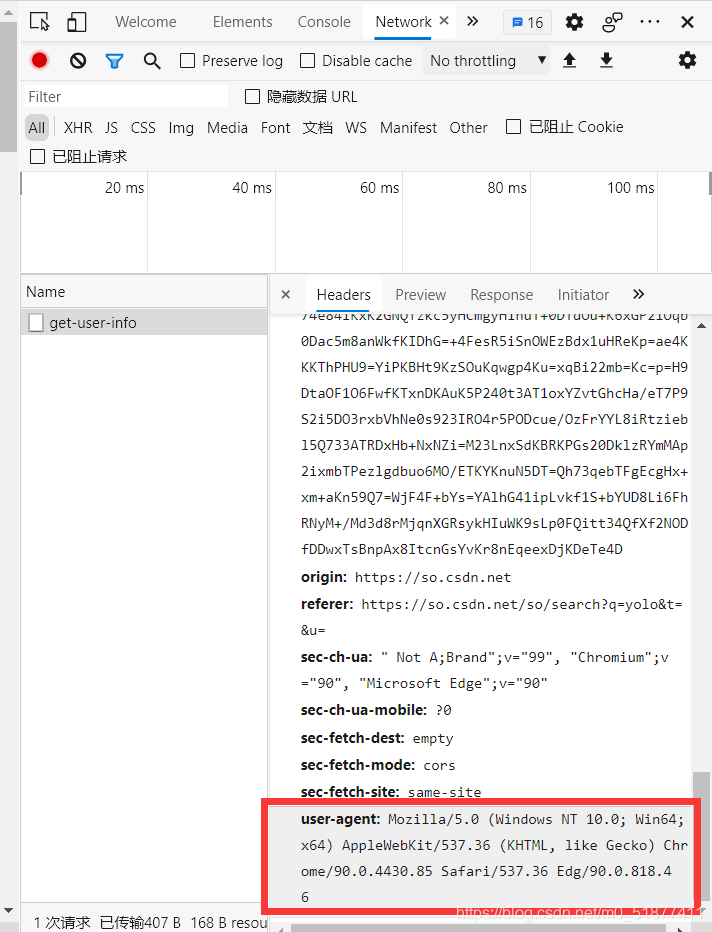Filter requests by 文档

[317, 128]
